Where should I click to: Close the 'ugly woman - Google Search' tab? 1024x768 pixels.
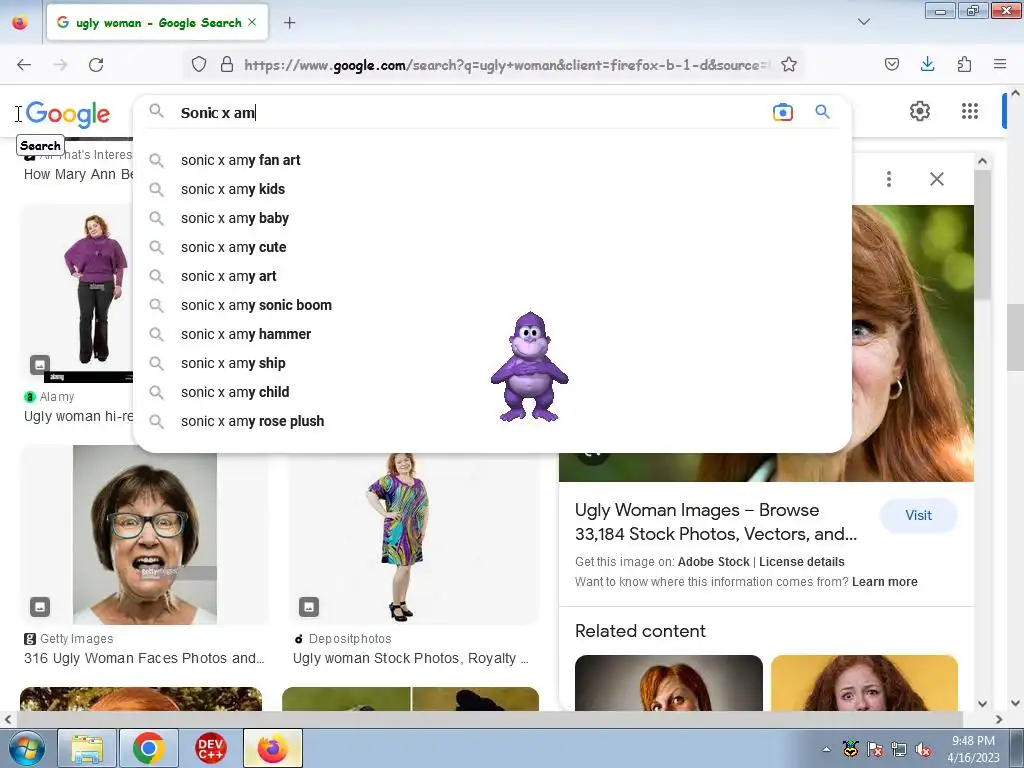tap(252, 22)
